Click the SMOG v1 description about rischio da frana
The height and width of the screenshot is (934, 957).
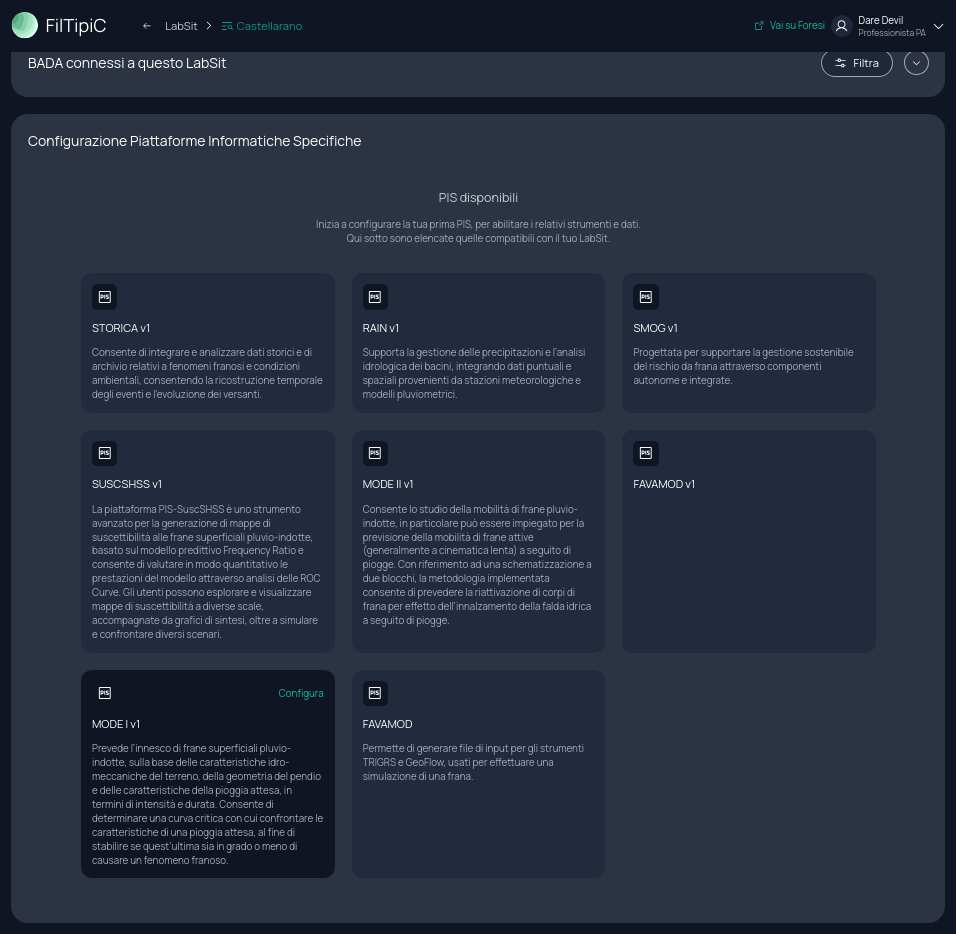743,366
